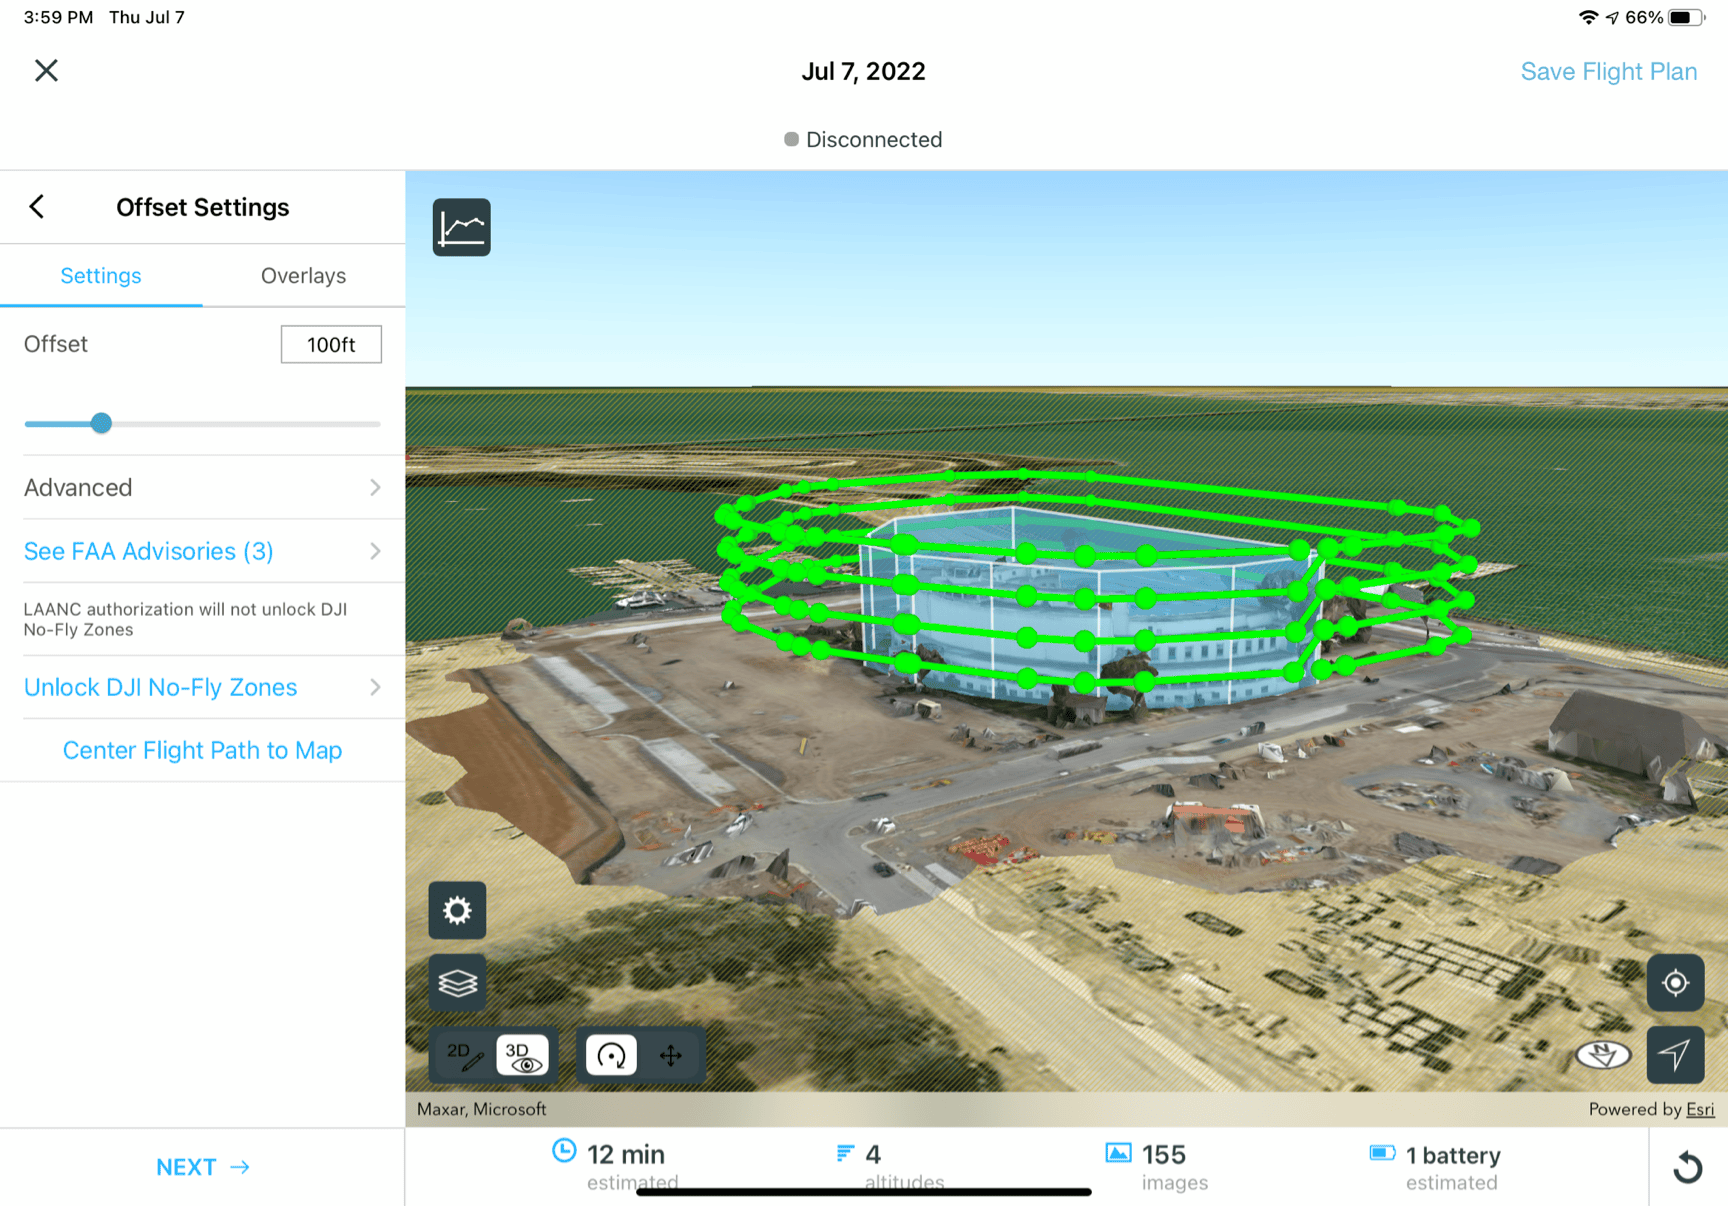Screen dimensions: 1728x1208
Task: Click Center Flight Path to Map
Action: [x=202, y=750]
